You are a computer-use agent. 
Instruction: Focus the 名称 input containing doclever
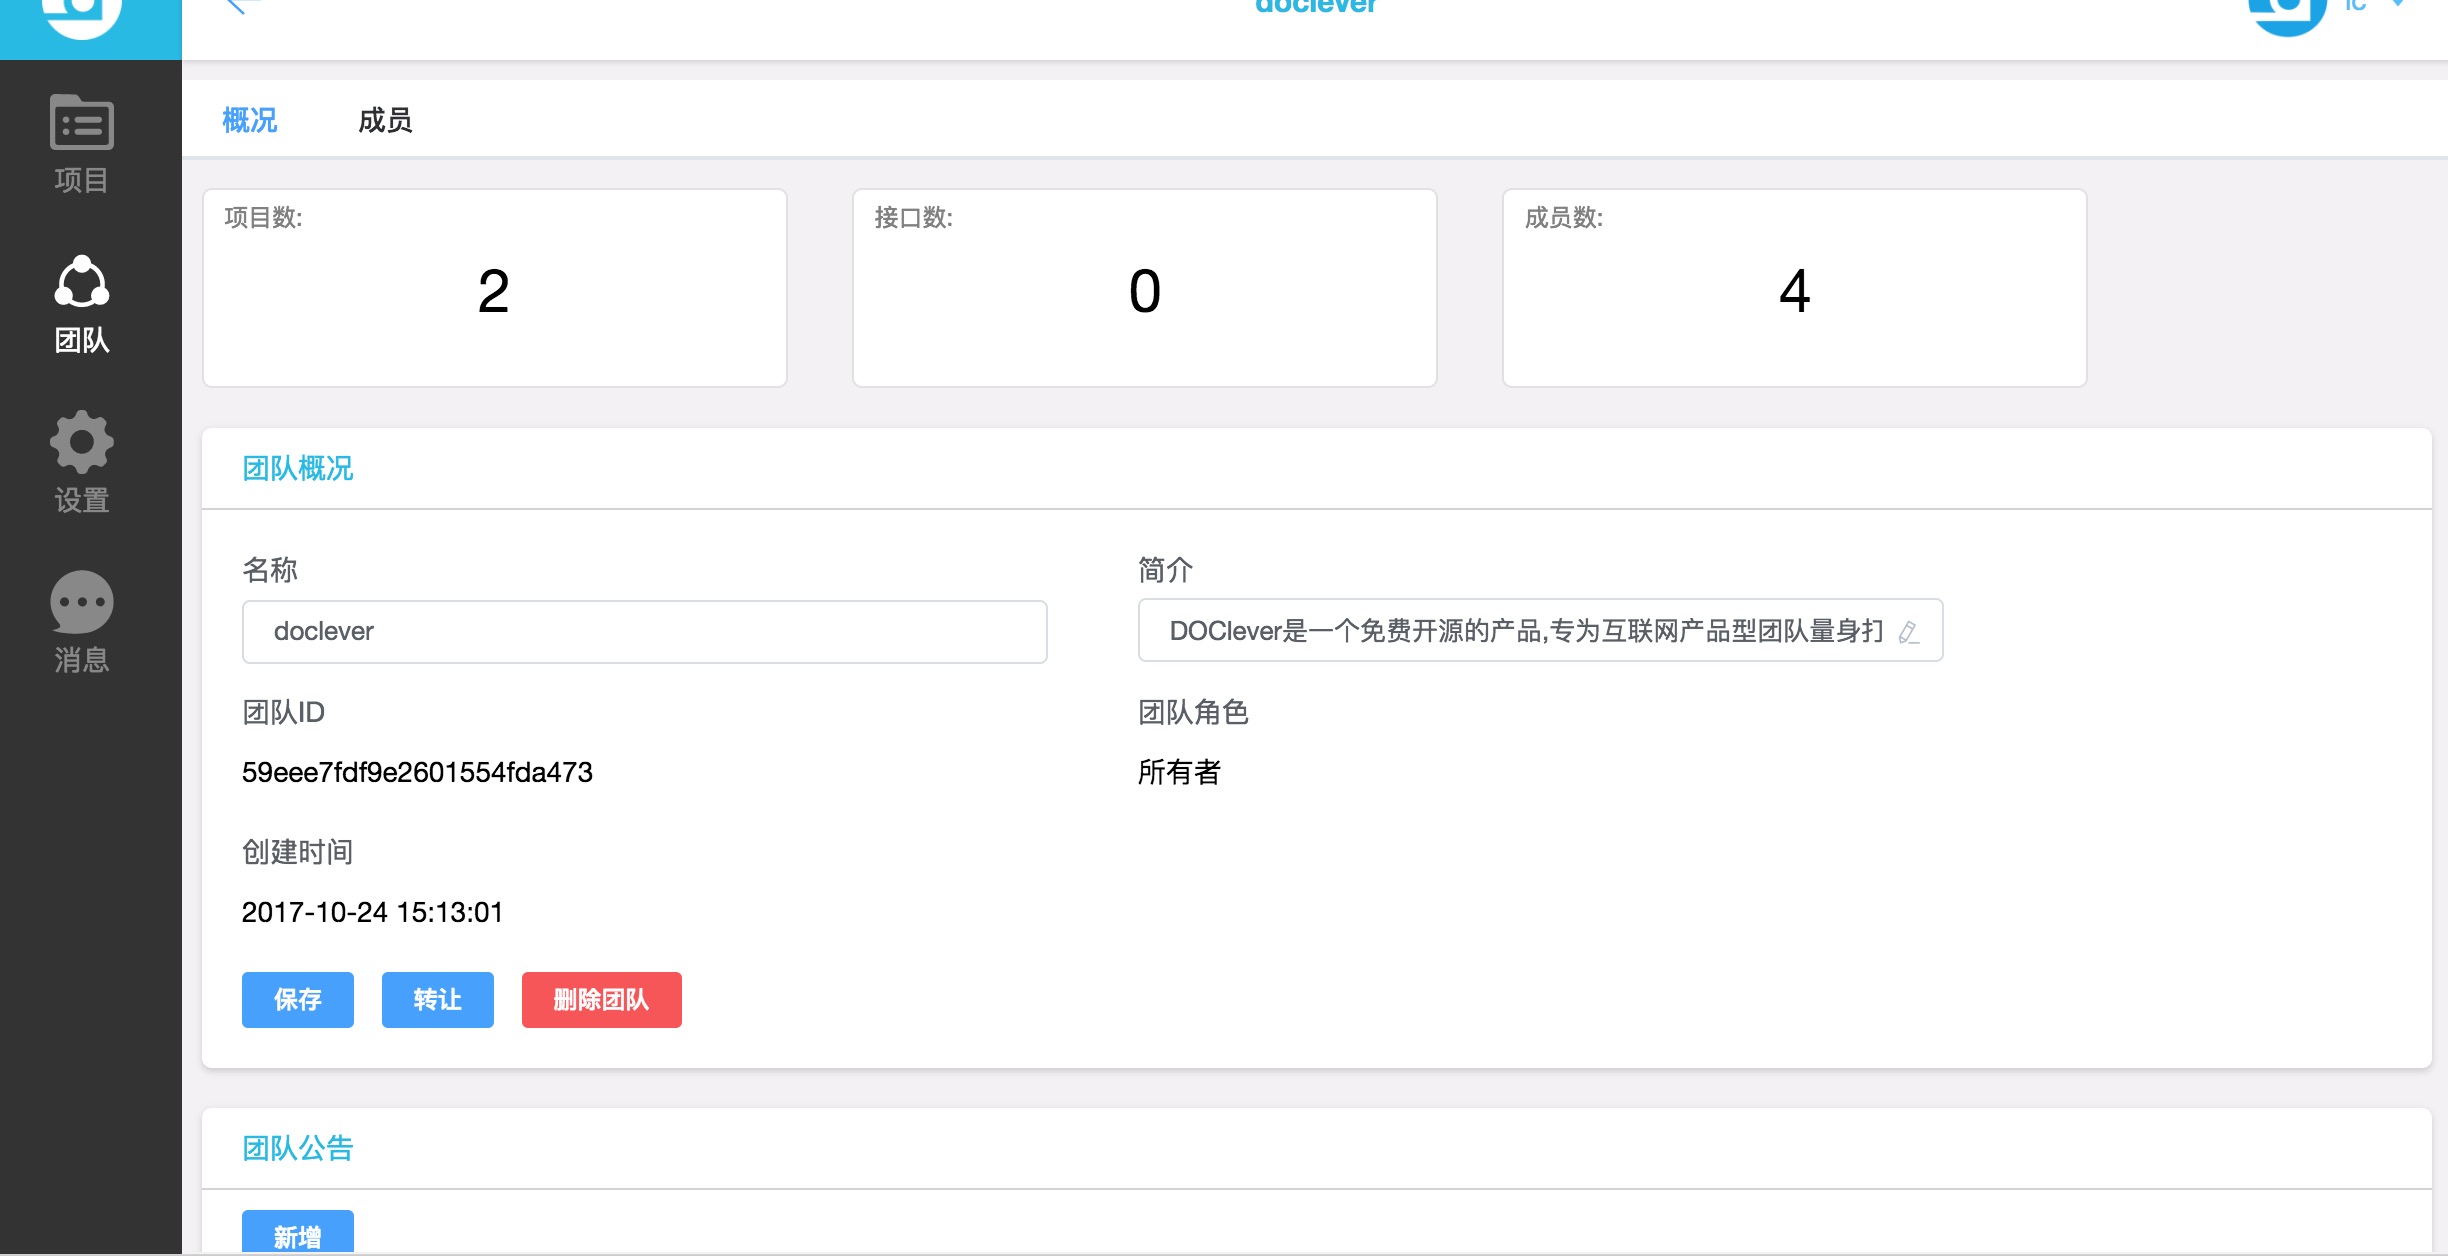(x=645, y=632)
